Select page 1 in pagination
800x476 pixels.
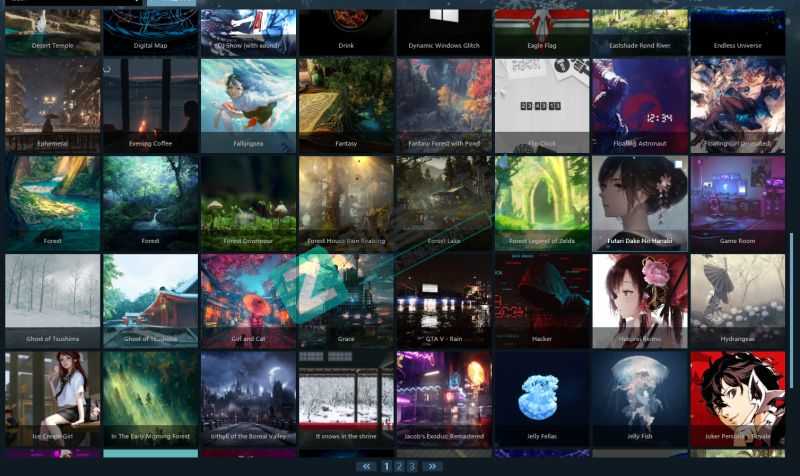point(387,466)
